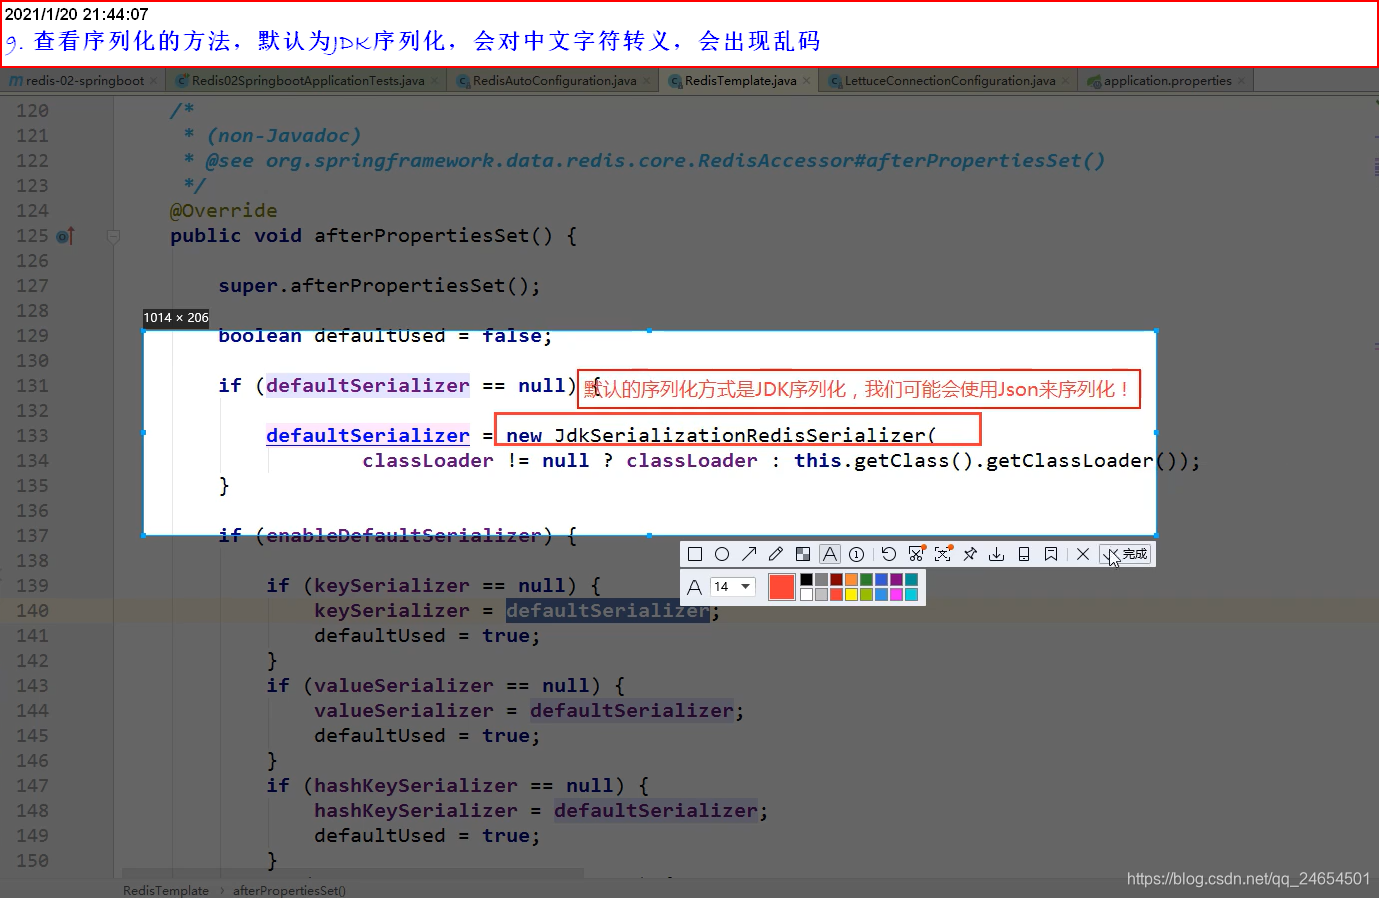Screen dimensions: 1379x898
Task: Click the large current red color swatch
Action: (782, 587)
